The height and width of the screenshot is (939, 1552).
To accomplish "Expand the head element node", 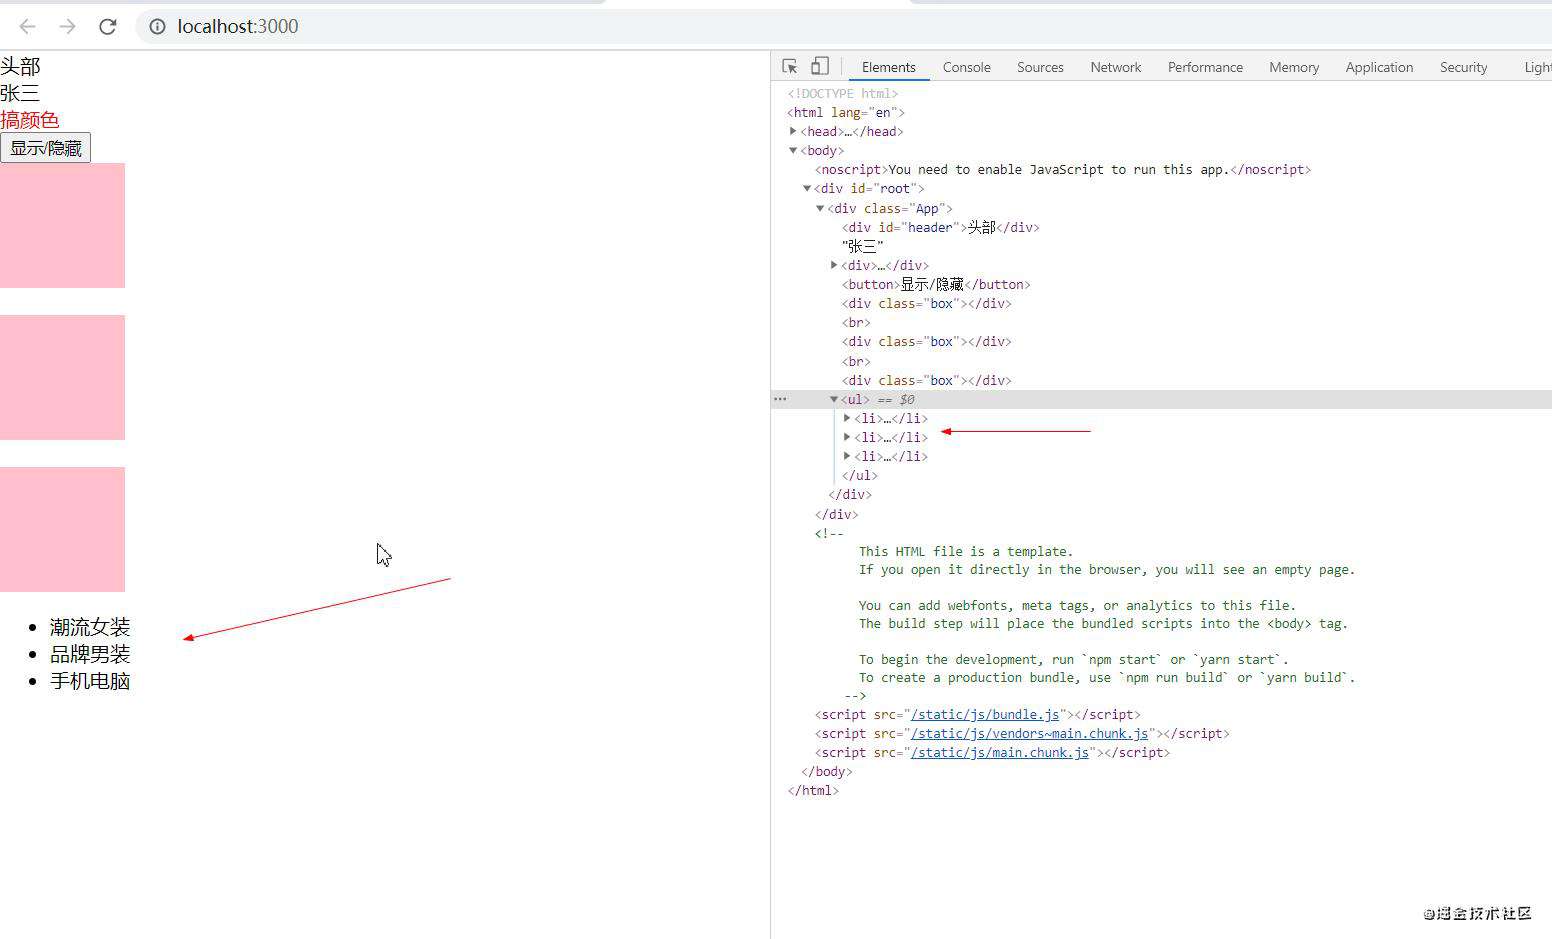I will (x=793, y=131).
